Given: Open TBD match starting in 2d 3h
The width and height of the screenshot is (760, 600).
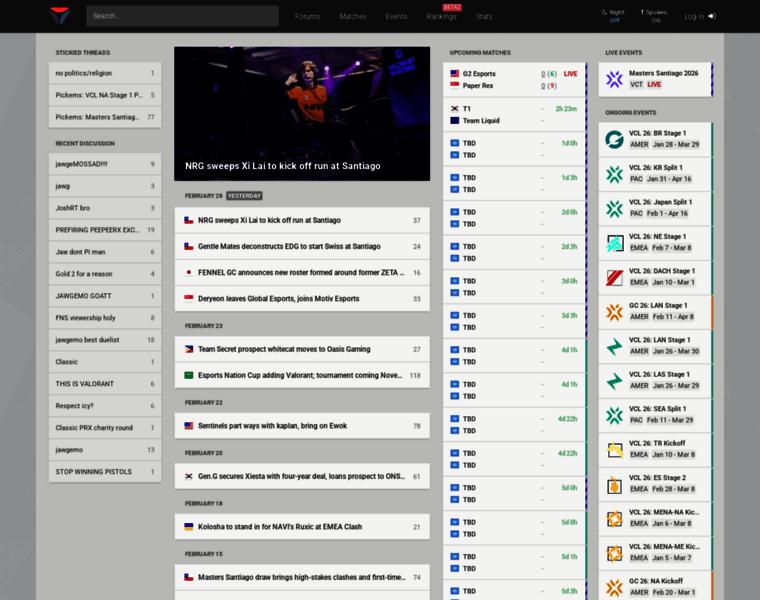Looking at the screenshot, I should (515, 252).
